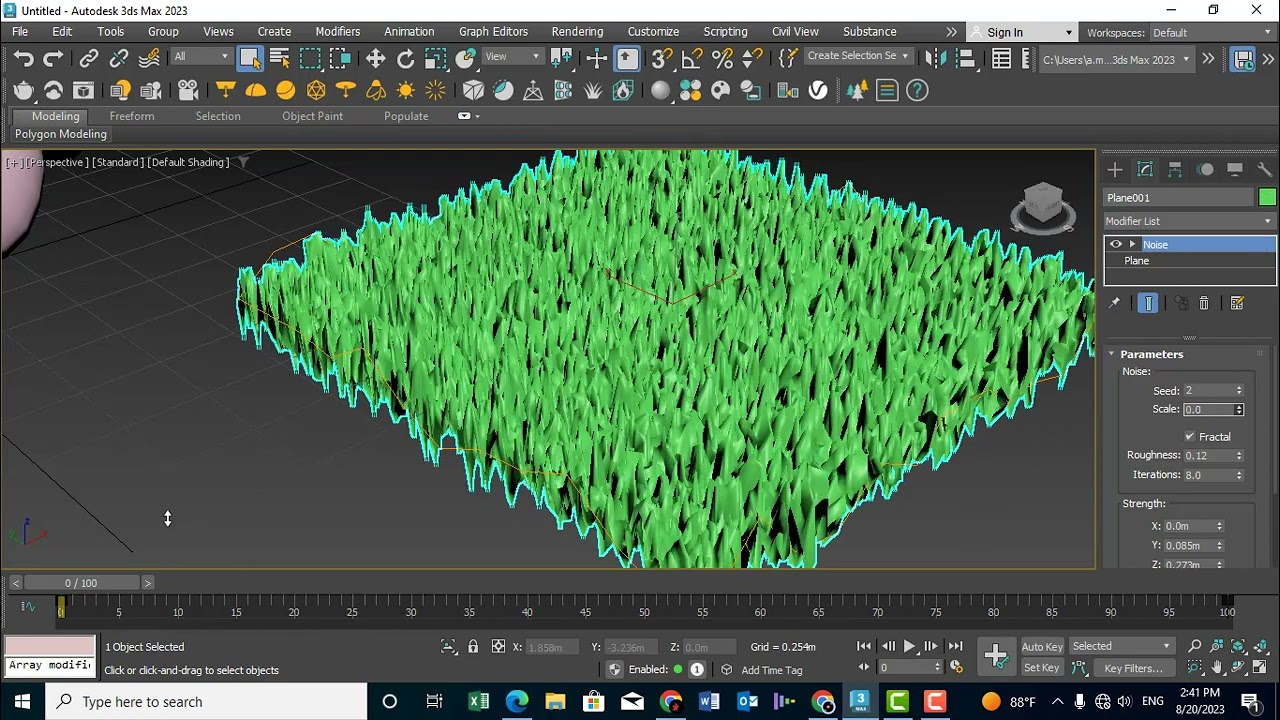Viewport: 1280px width, 720px height.
Task: Toggle Absolute Mode Transform Type-In icon
Action: coord(498,647)
